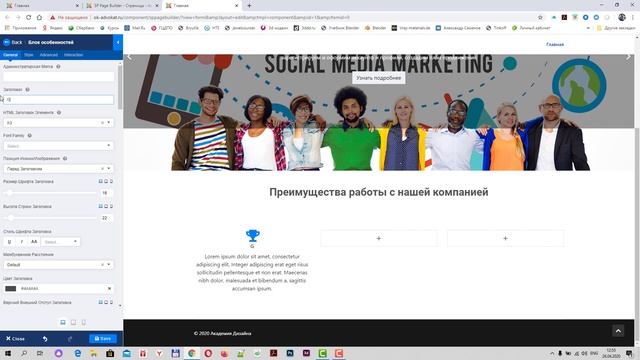The image size is (640, 360).
Task: Open the Font Family select dropdown
Action: [x=58, y=145]
